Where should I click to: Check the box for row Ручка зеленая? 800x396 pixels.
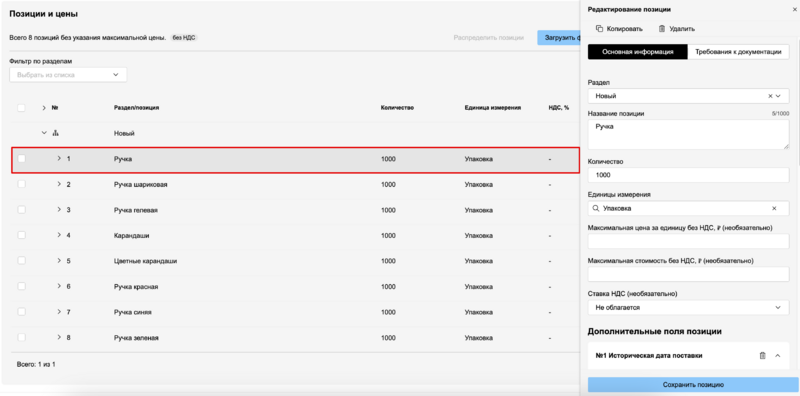(x=21, y=337)
